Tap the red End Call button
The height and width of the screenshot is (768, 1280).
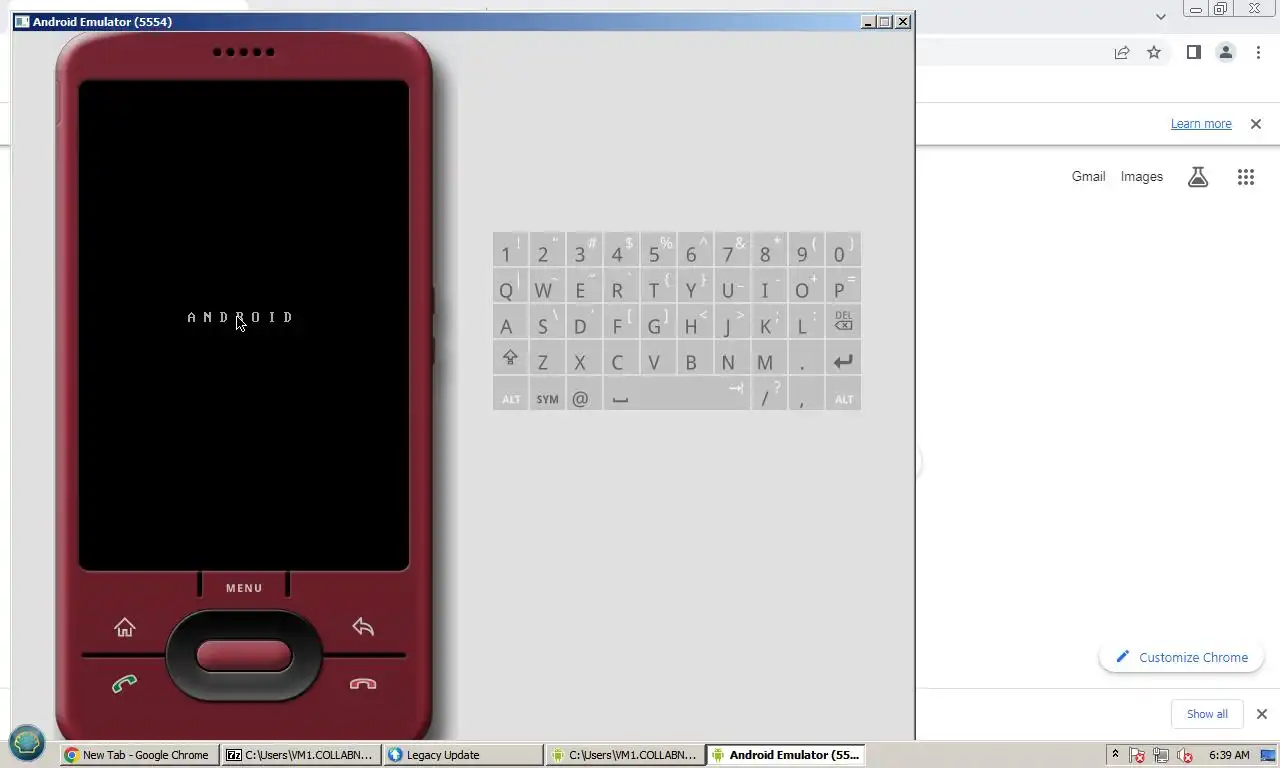(363, 684)
